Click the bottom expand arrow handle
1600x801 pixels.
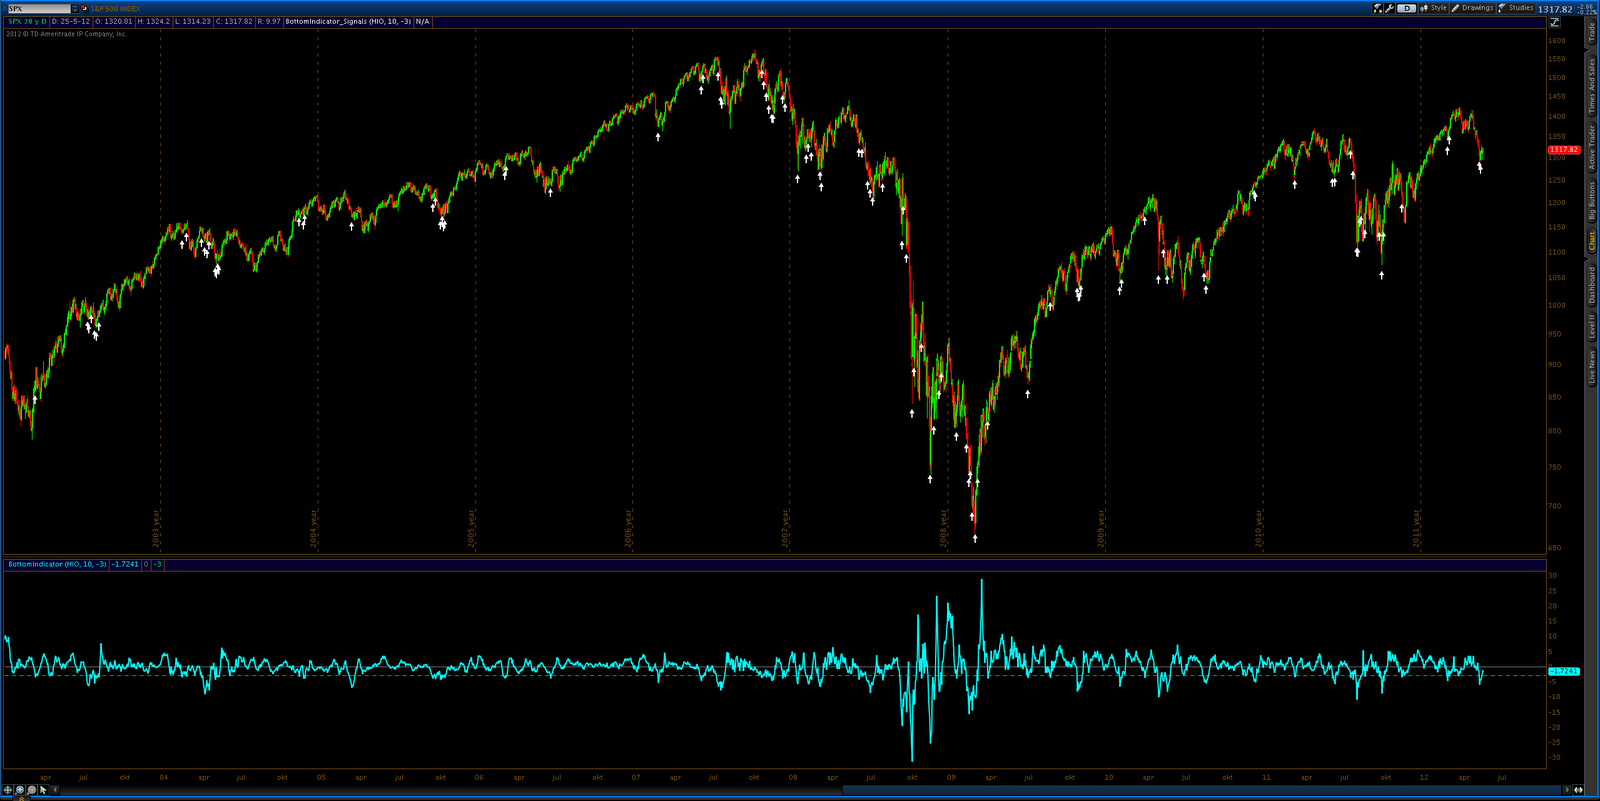(x=21, y=798)
